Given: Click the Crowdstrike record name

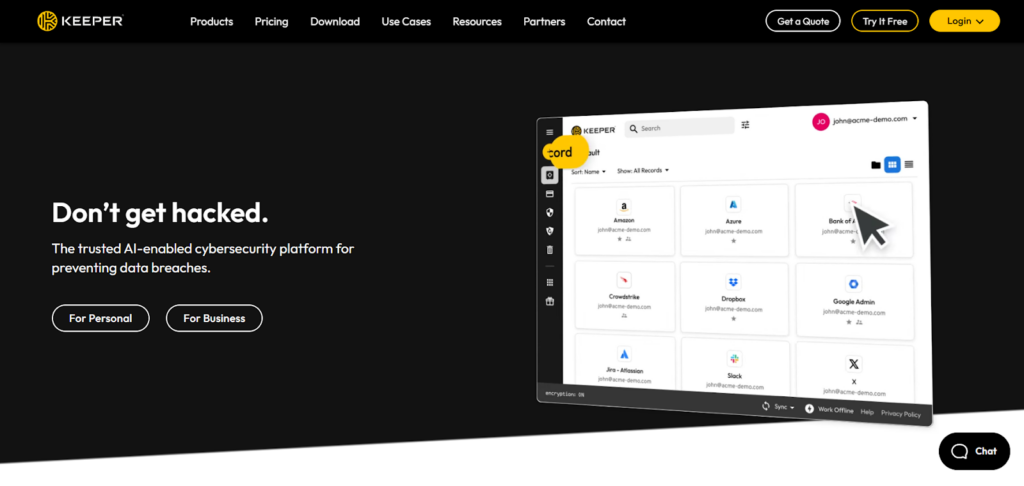Looking at the screenshot, I should [x=624, y=297].
